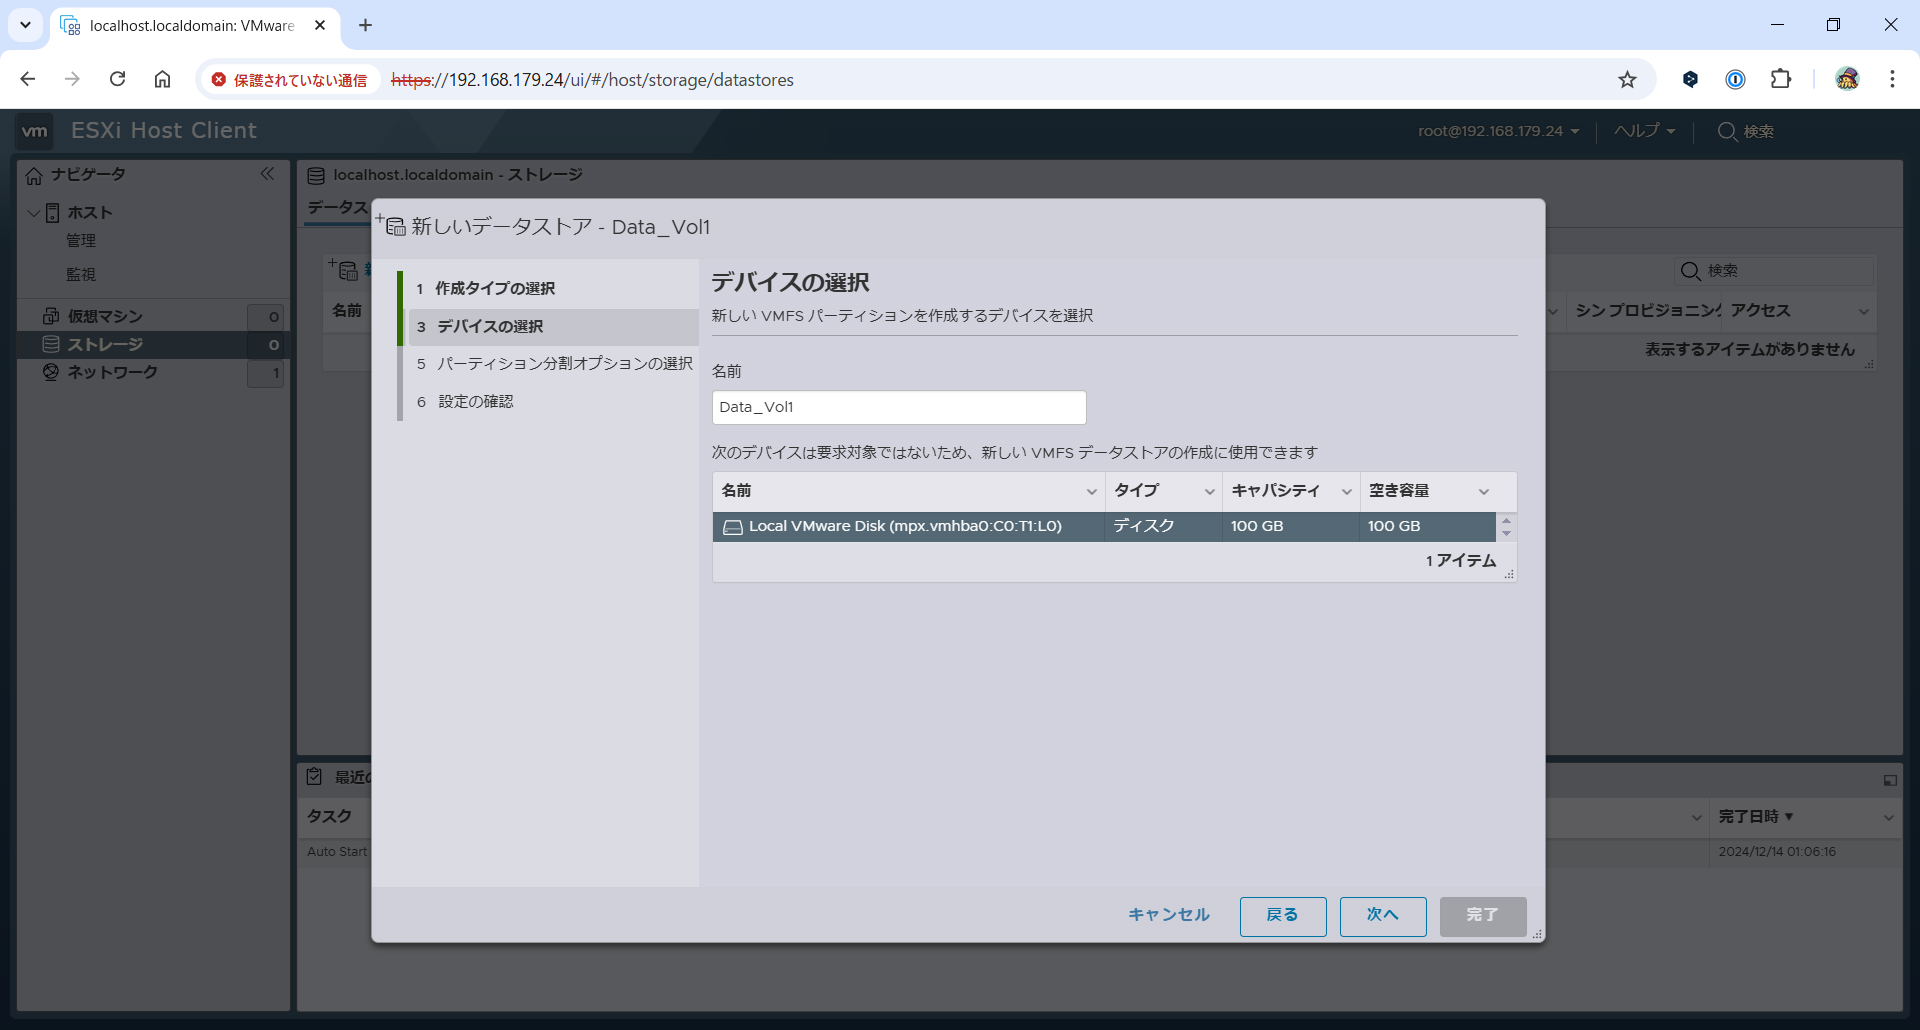Click the Back button in wizard
1920x1030 pixels.
point(1283,916)
